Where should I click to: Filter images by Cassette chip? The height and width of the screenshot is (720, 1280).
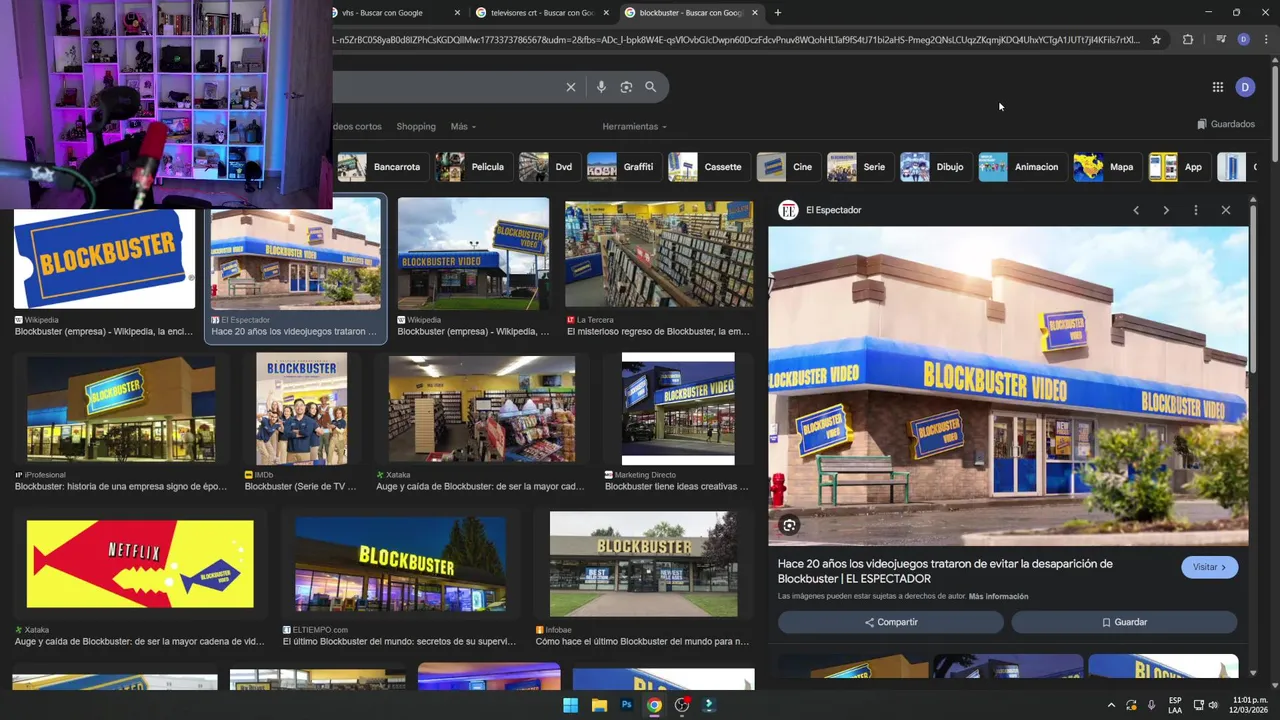tap(707, 167)
